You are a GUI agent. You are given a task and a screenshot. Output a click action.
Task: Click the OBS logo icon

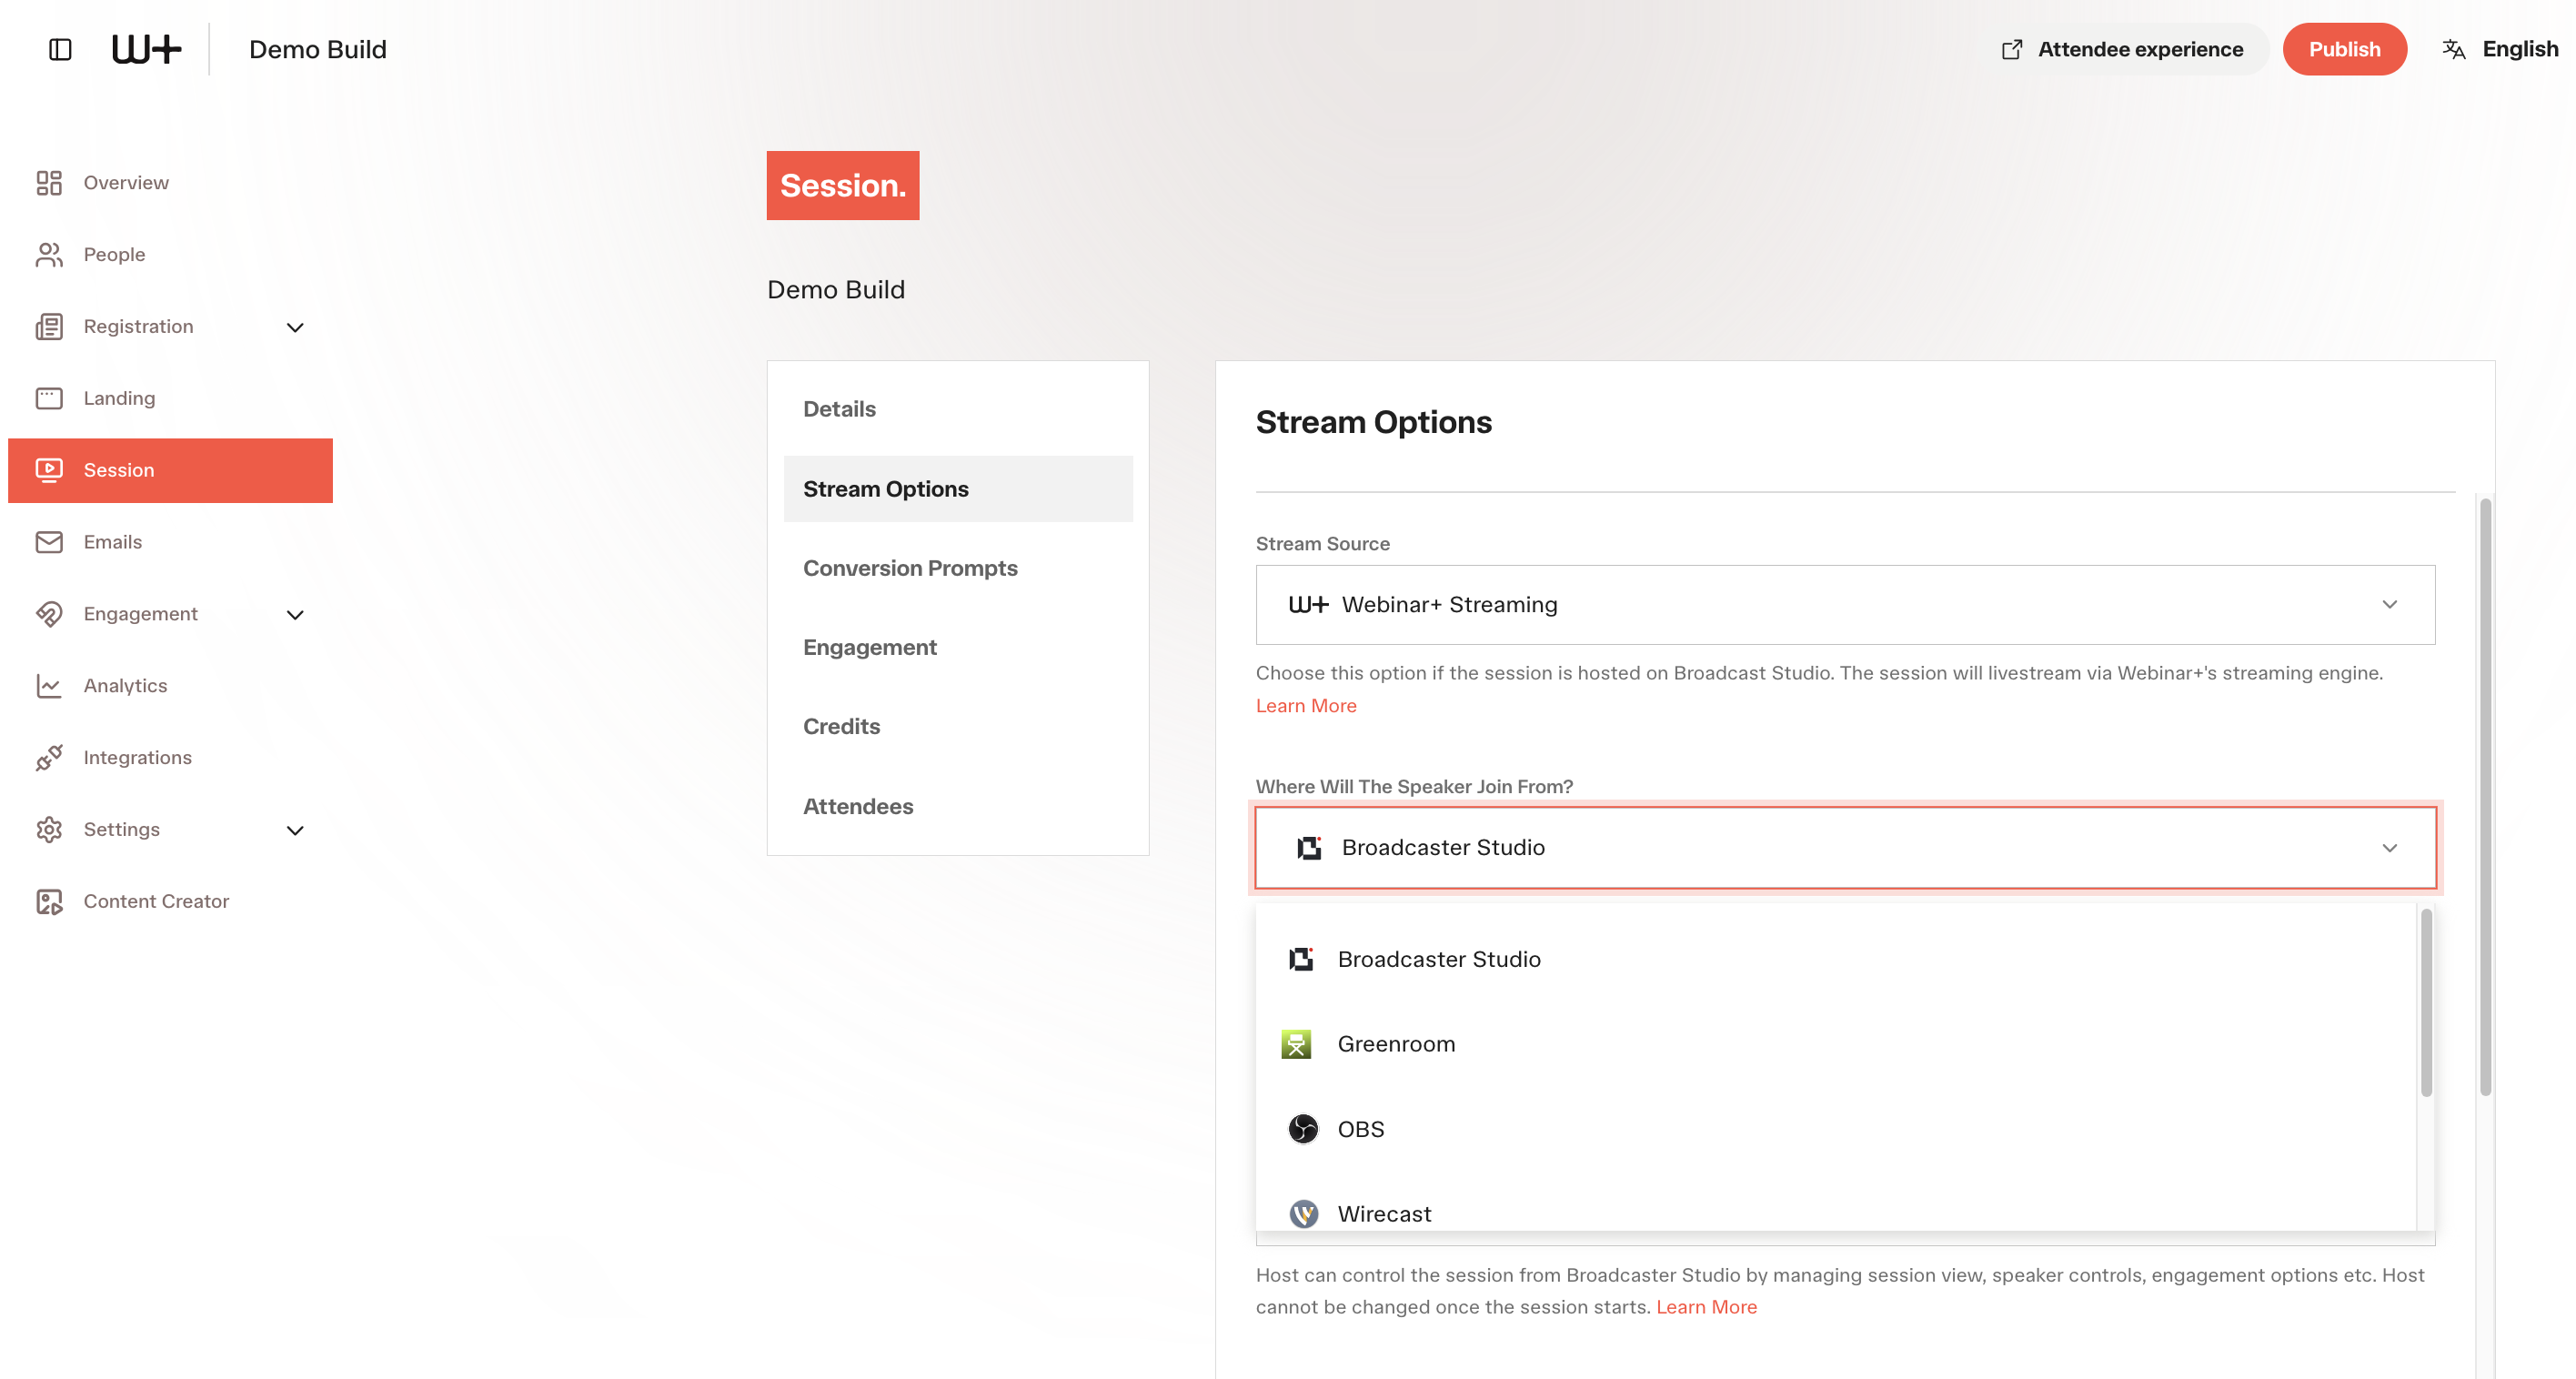coord(1303,1129)
